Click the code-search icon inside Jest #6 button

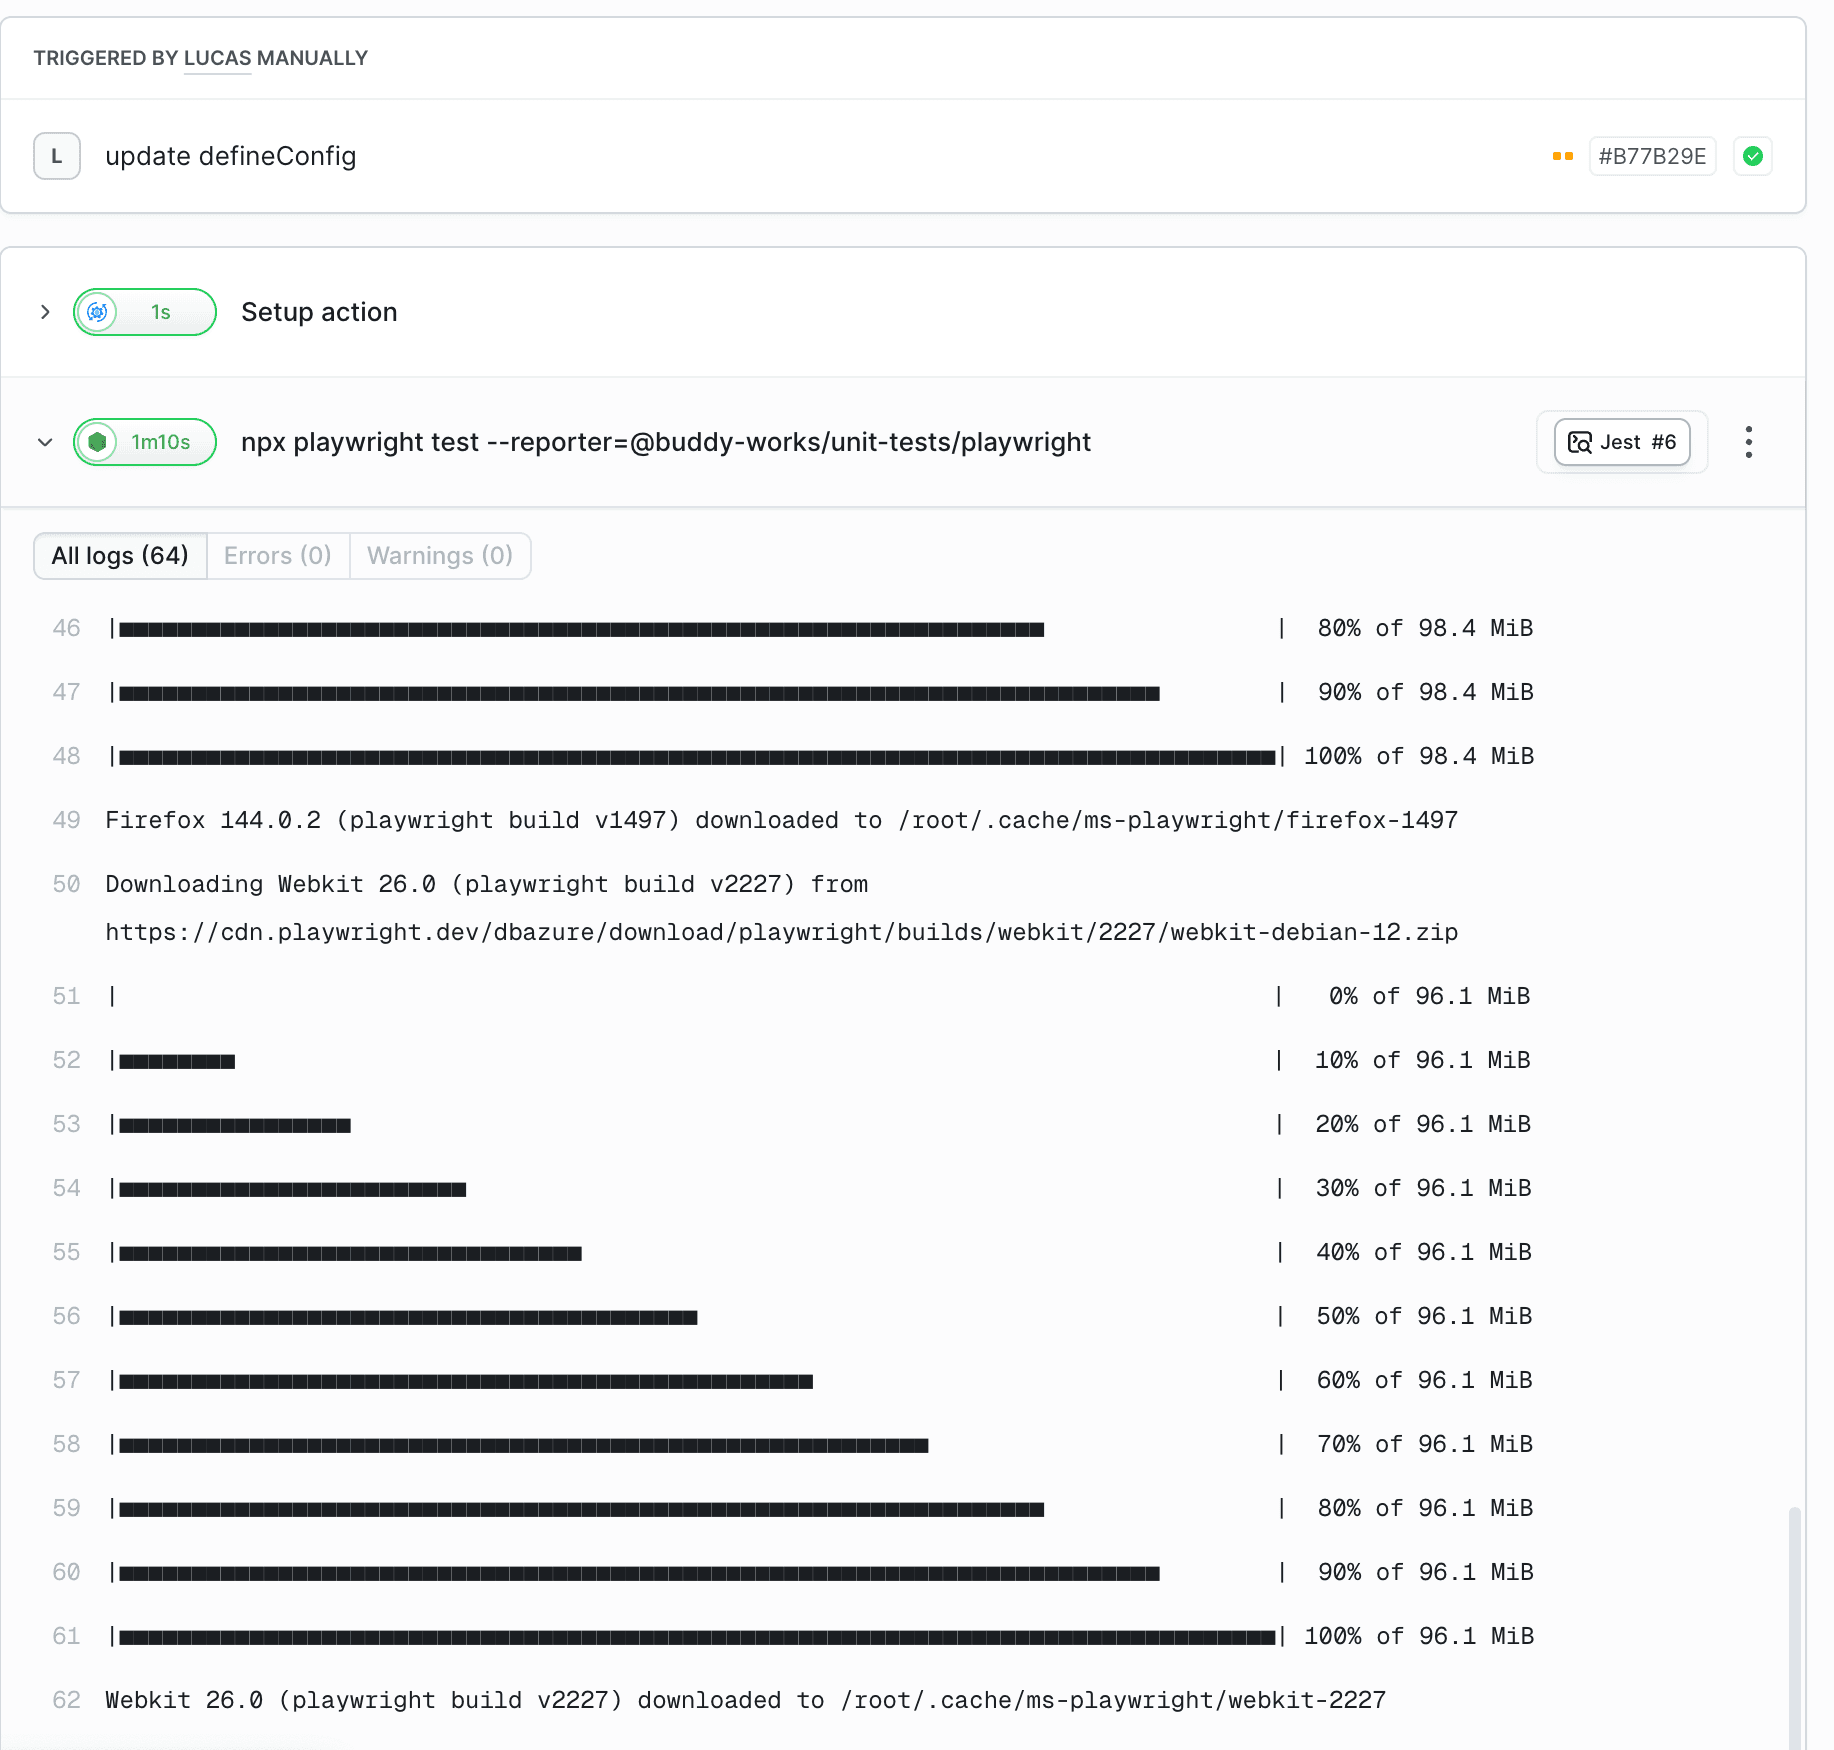(1580, 441)
